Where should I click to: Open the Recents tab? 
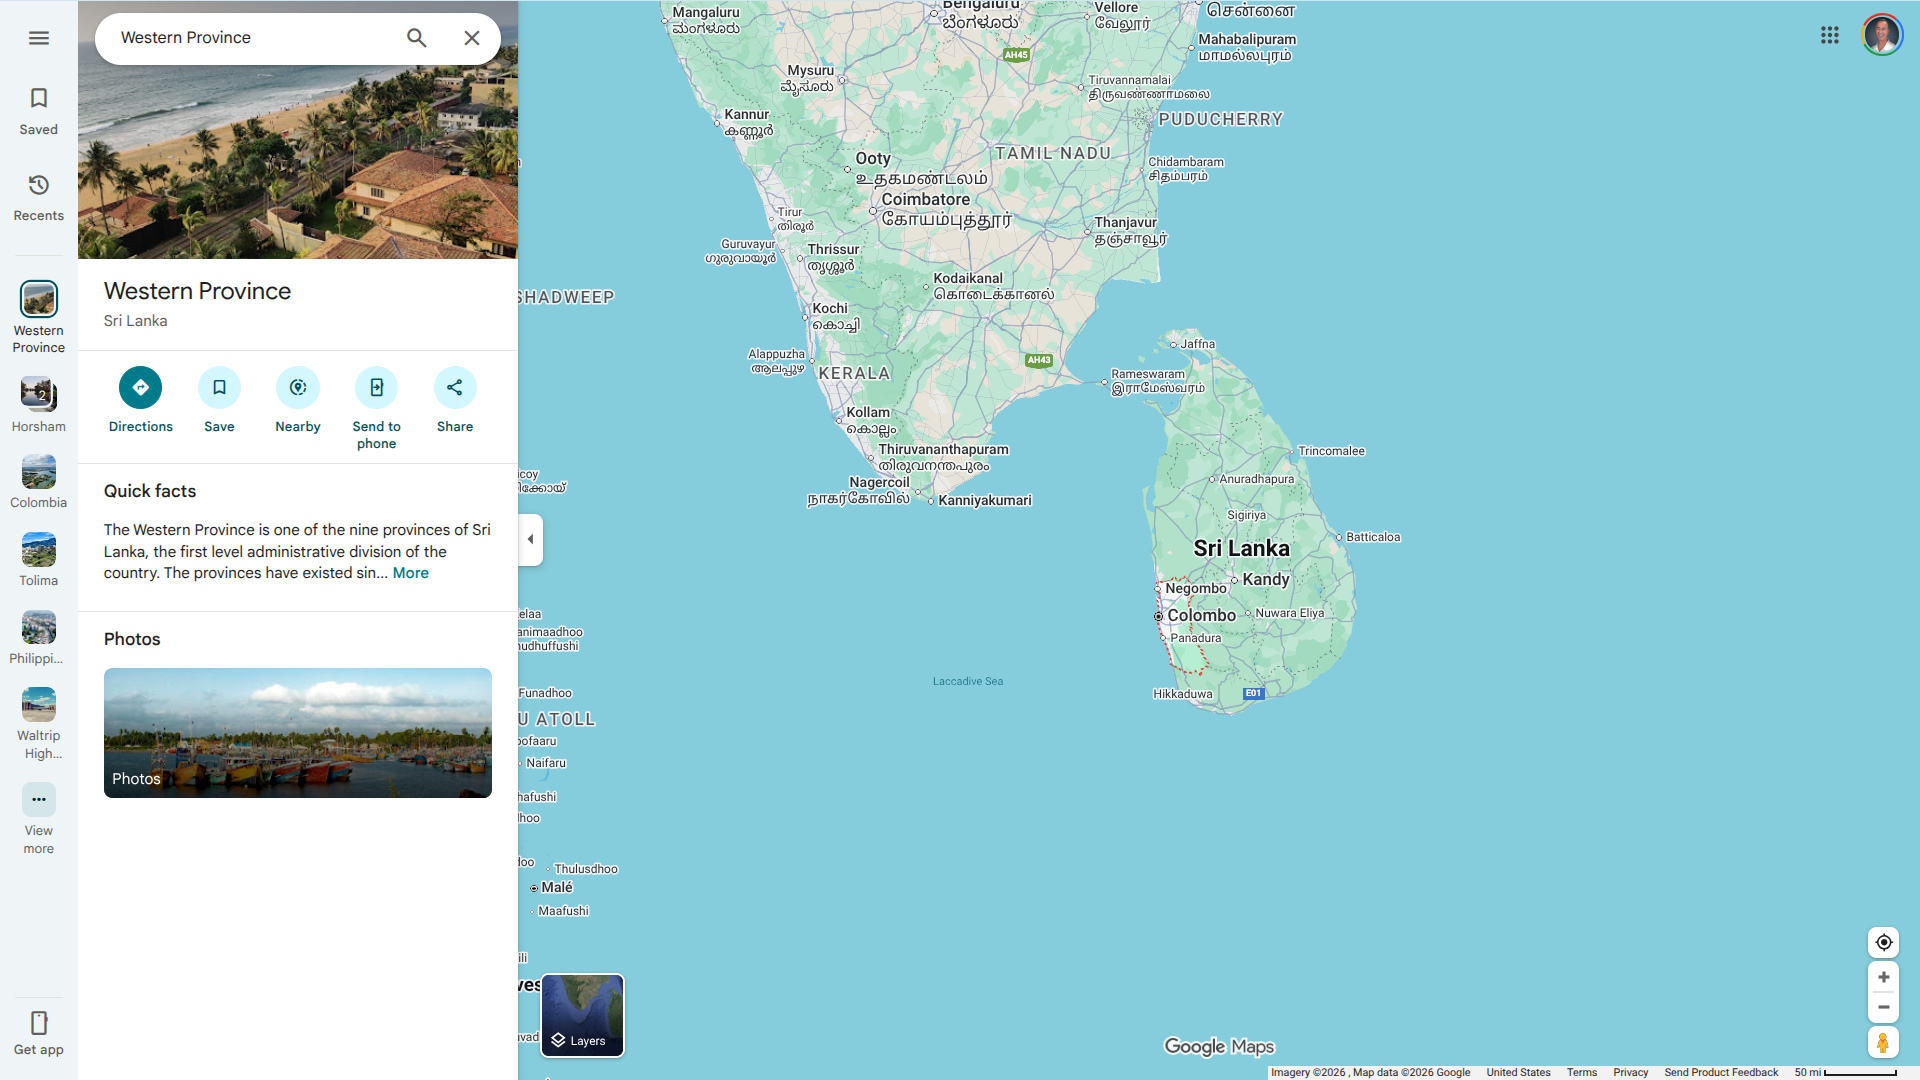pos(38,197)
